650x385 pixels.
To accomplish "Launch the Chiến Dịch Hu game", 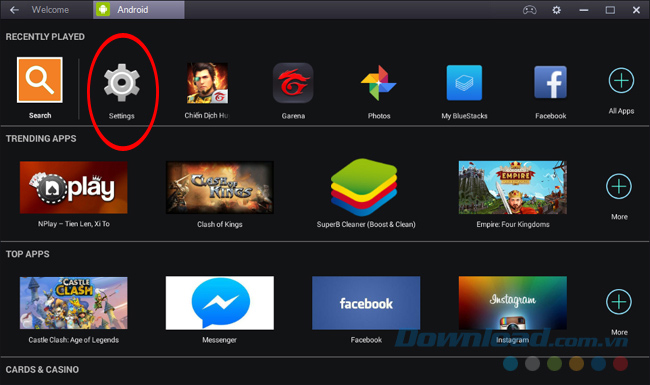I will coord(207,83).
